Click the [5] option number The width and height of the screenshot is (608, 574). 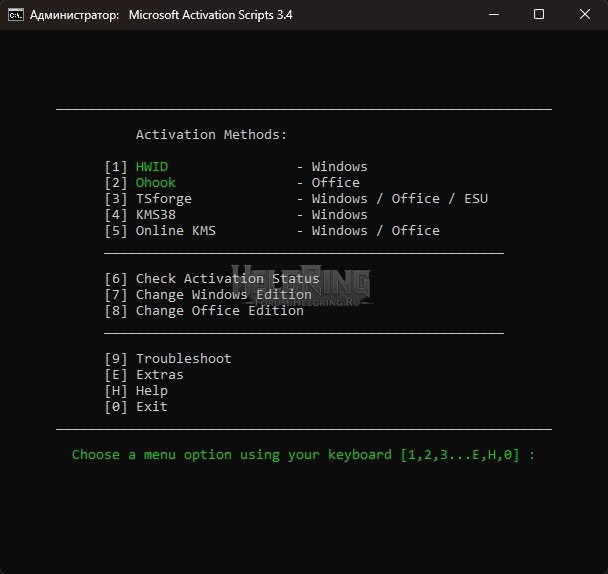coord(116,231)
